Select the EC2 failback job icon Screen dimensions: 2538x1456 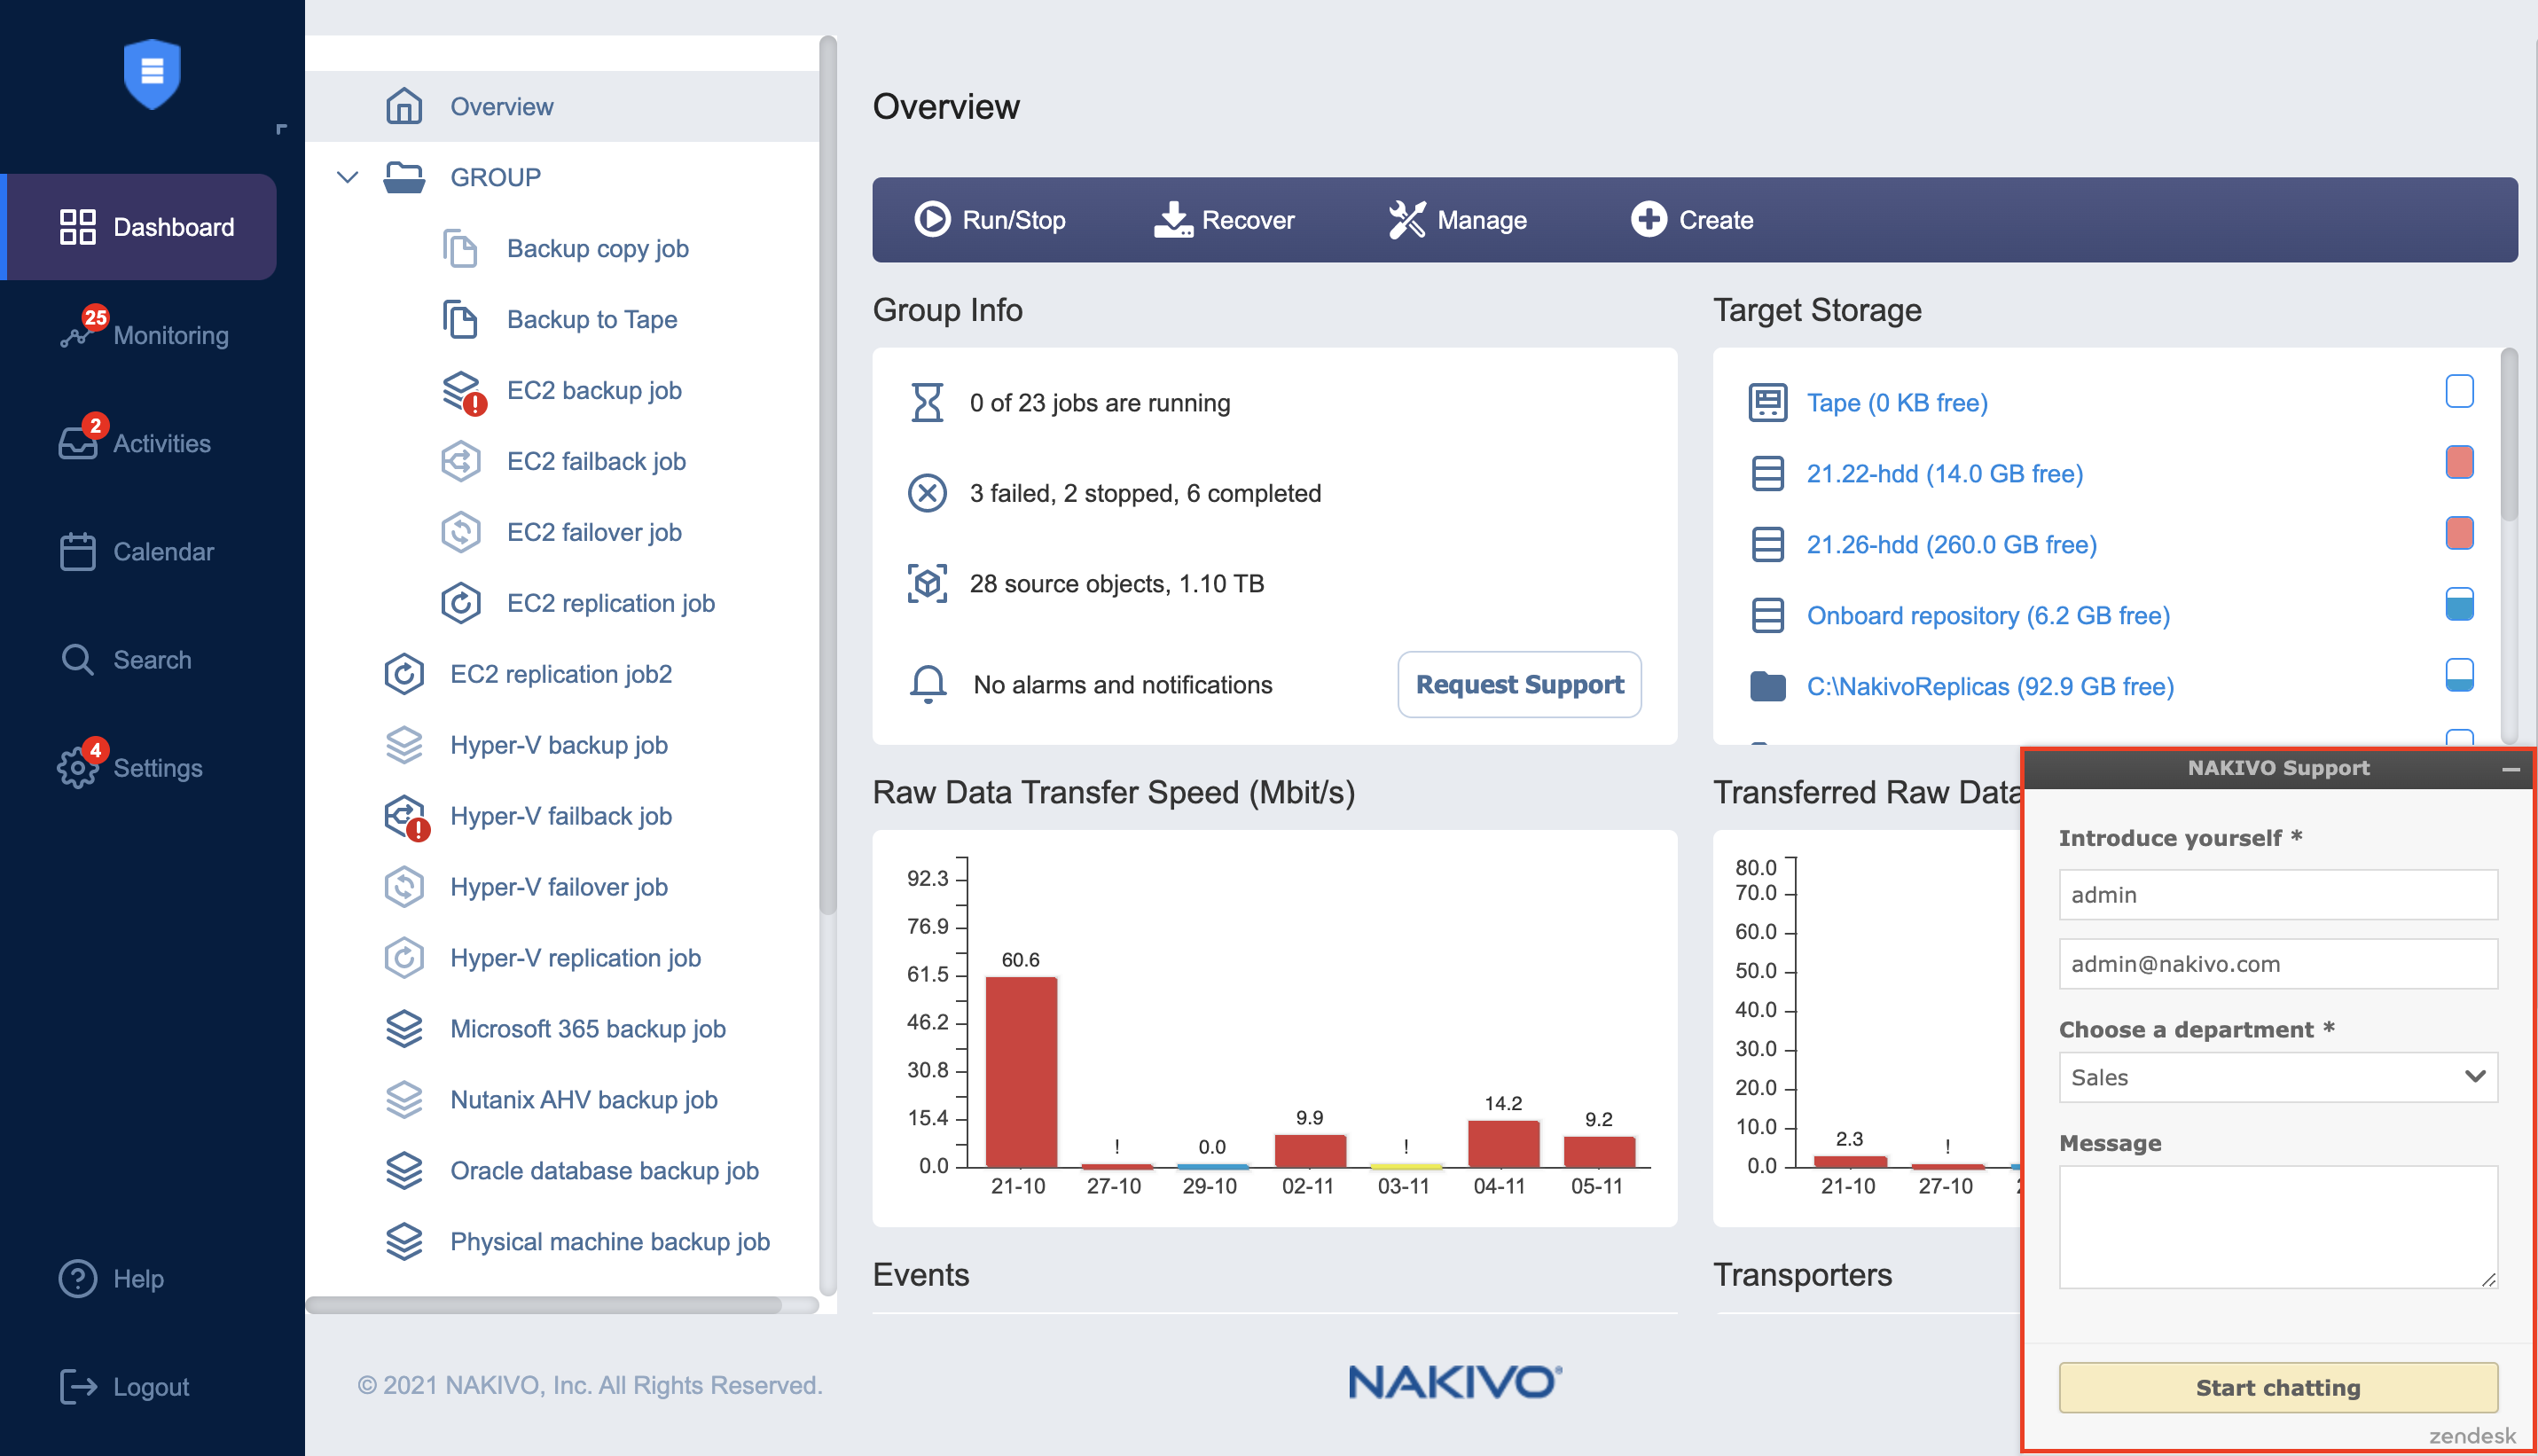point(460,461)
